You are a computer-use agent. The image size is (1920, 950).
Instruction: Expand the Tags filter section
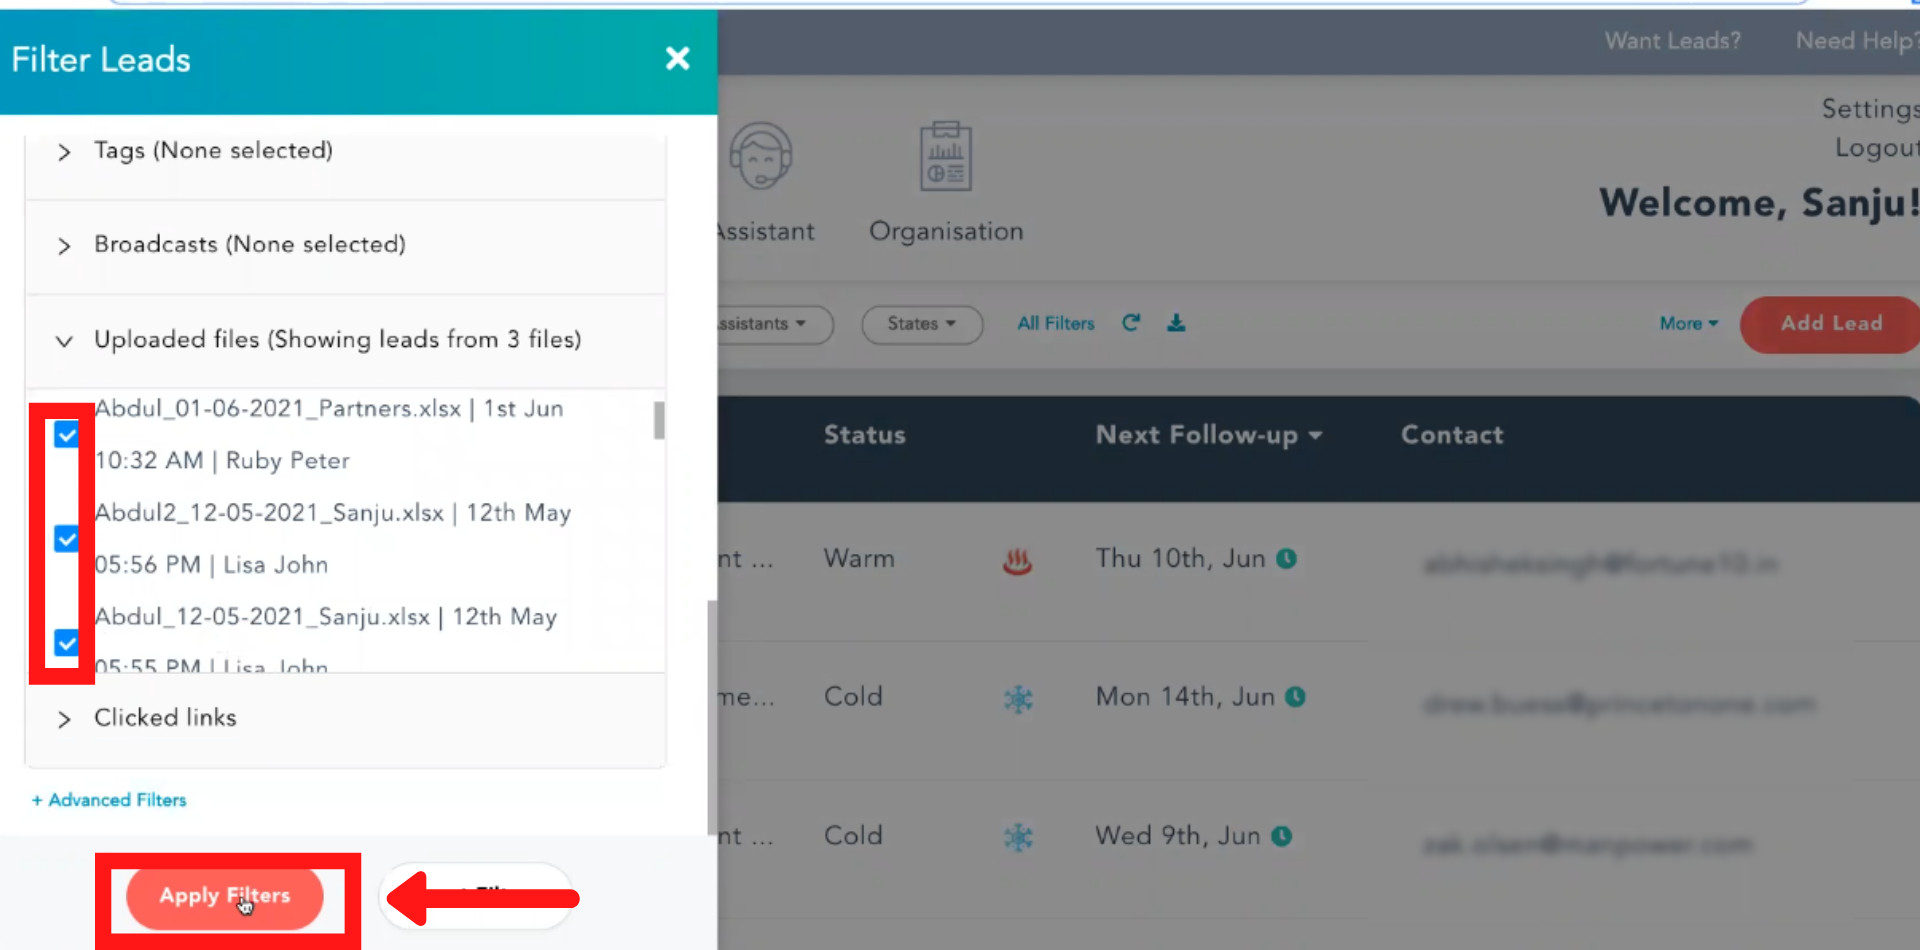point(64,152)
